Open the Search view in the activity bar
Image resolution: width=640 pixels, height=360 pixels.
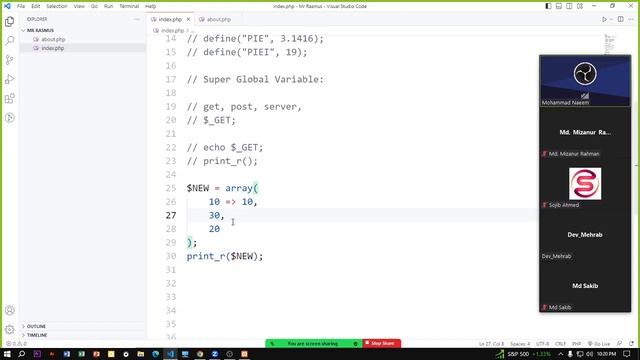pyautogui.click(x=10, y=40)
